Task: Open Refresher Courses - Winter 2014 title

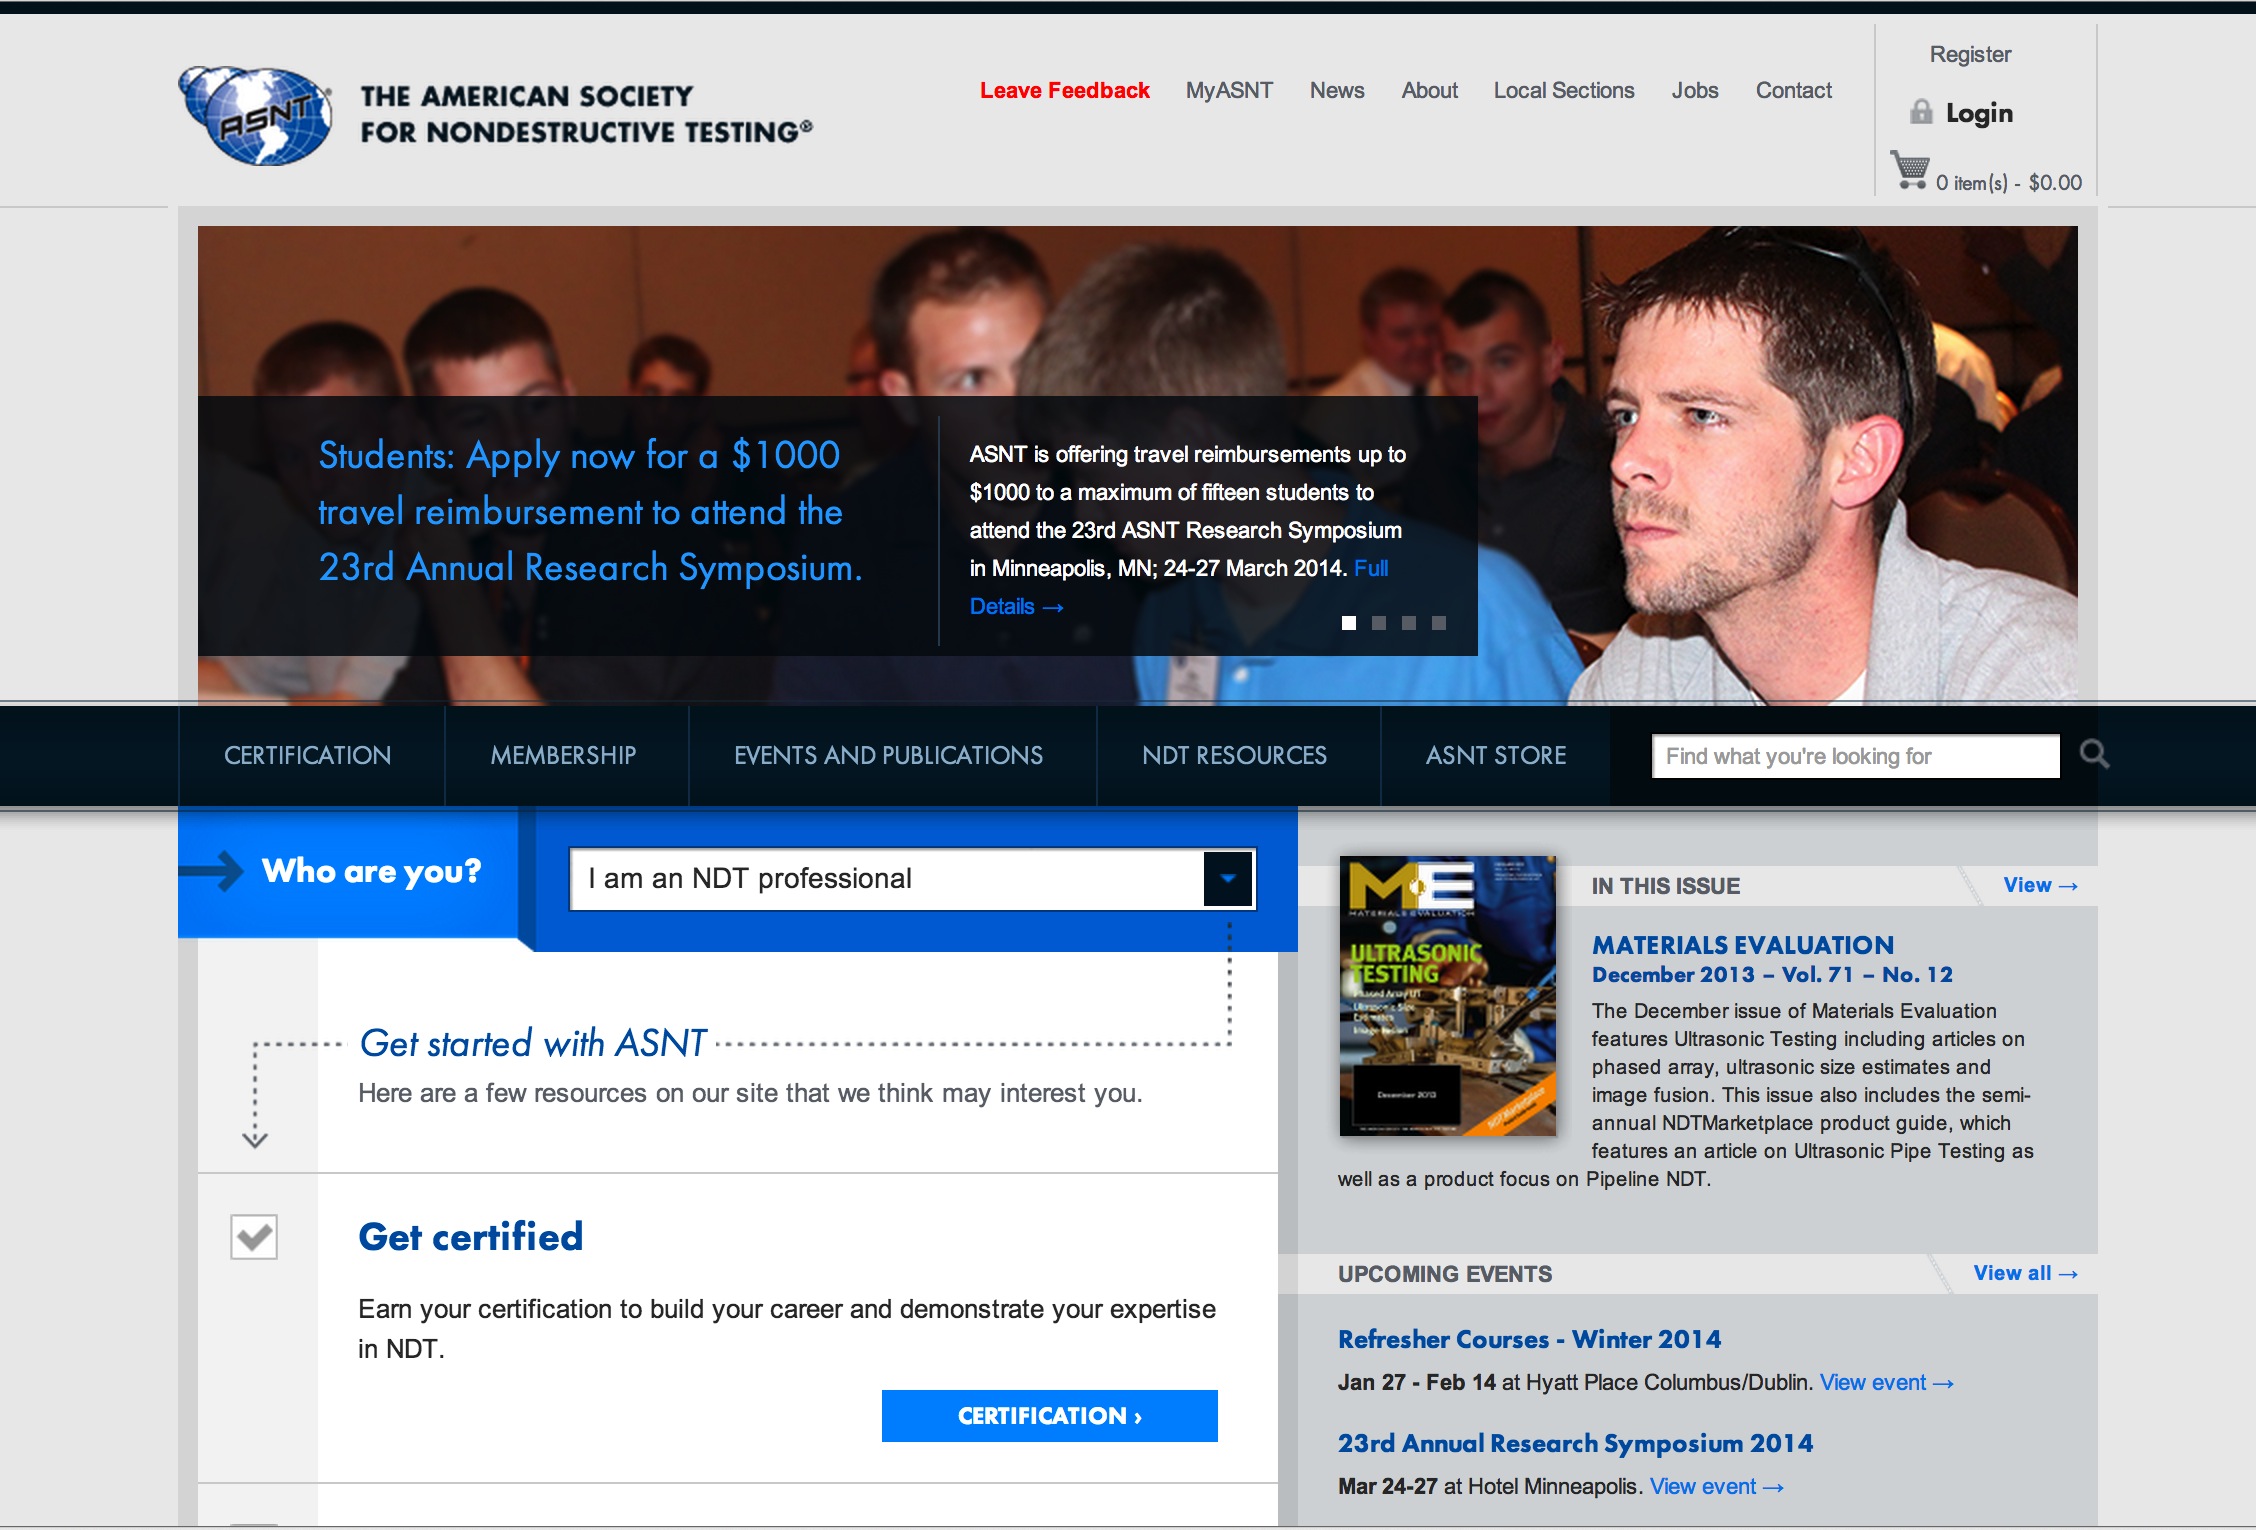Action: (1530, 1339)
